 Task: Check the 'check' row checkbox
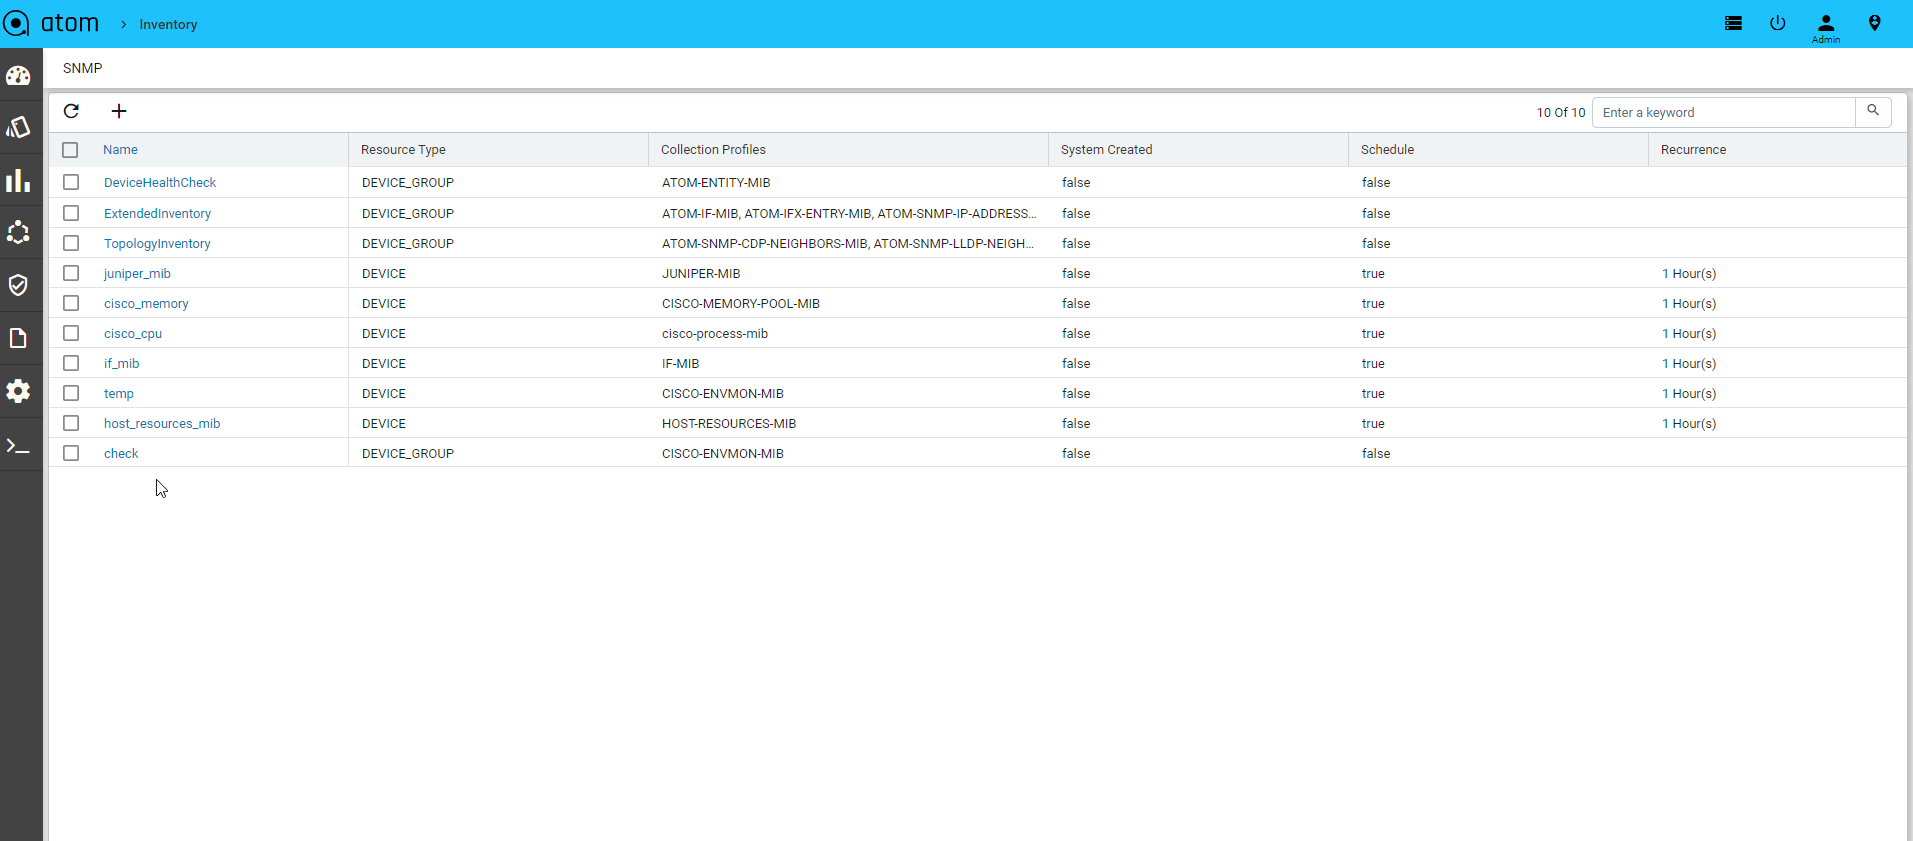71,453
